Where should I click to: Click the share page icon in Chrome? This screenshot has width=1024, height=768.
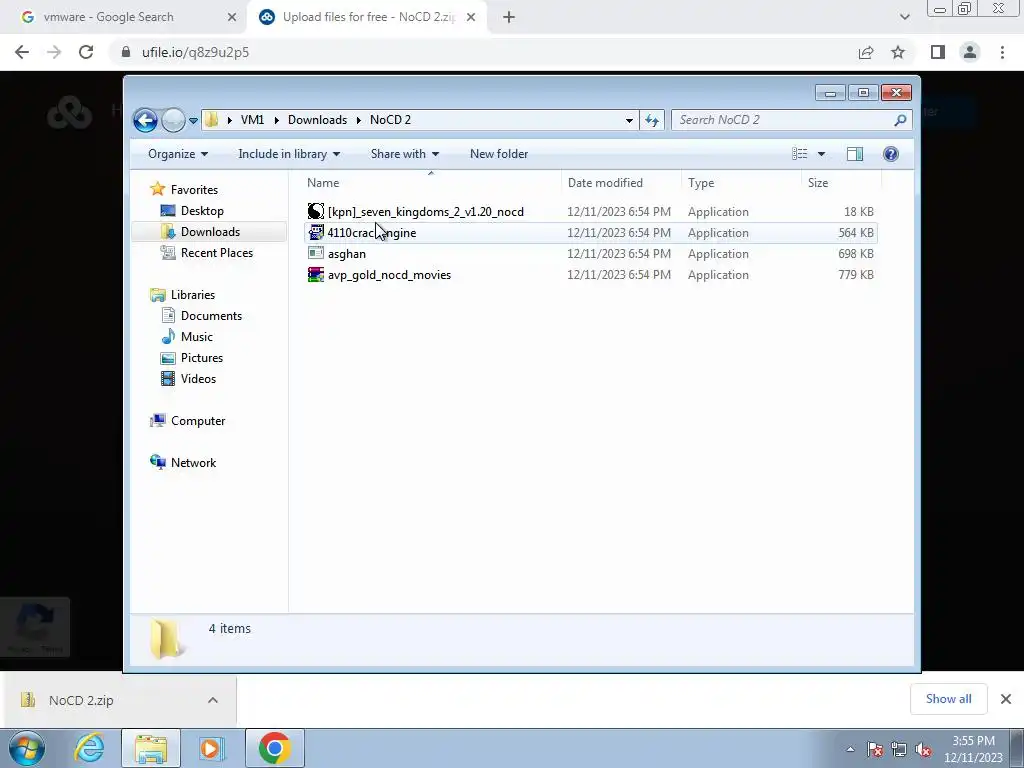click(x=866, y=52)
